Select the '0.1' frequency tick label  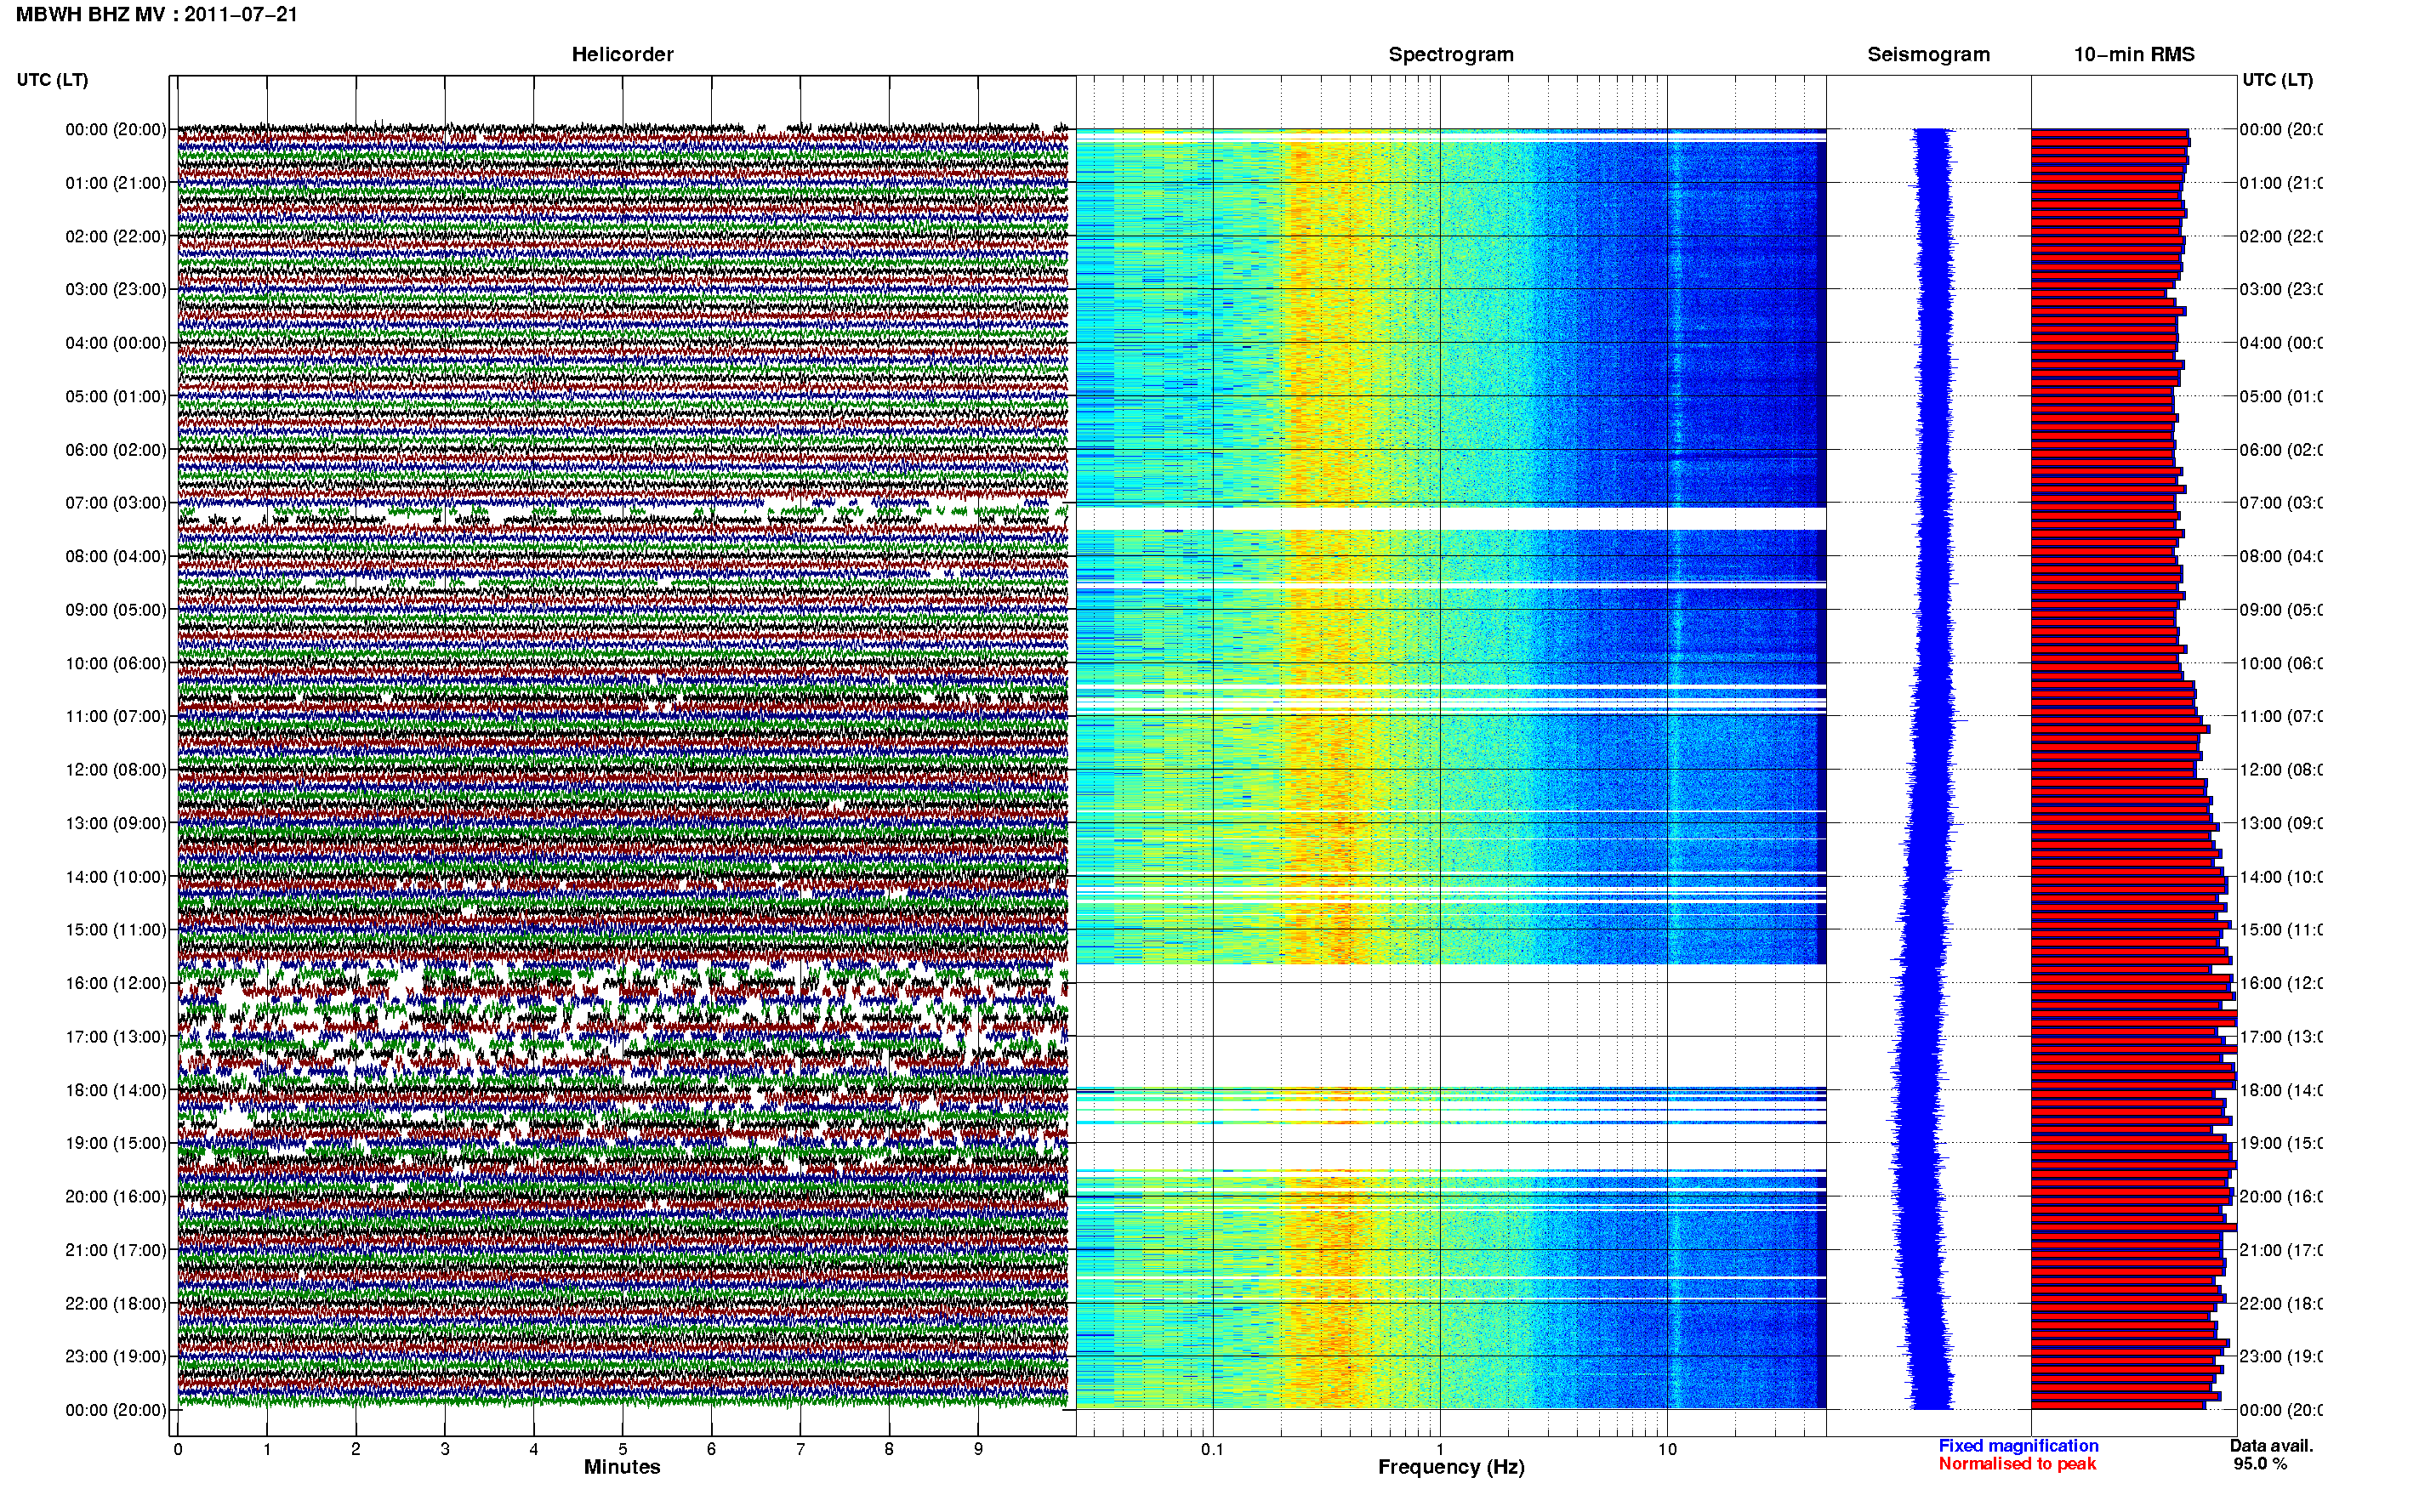[x=1212, y=1450]
